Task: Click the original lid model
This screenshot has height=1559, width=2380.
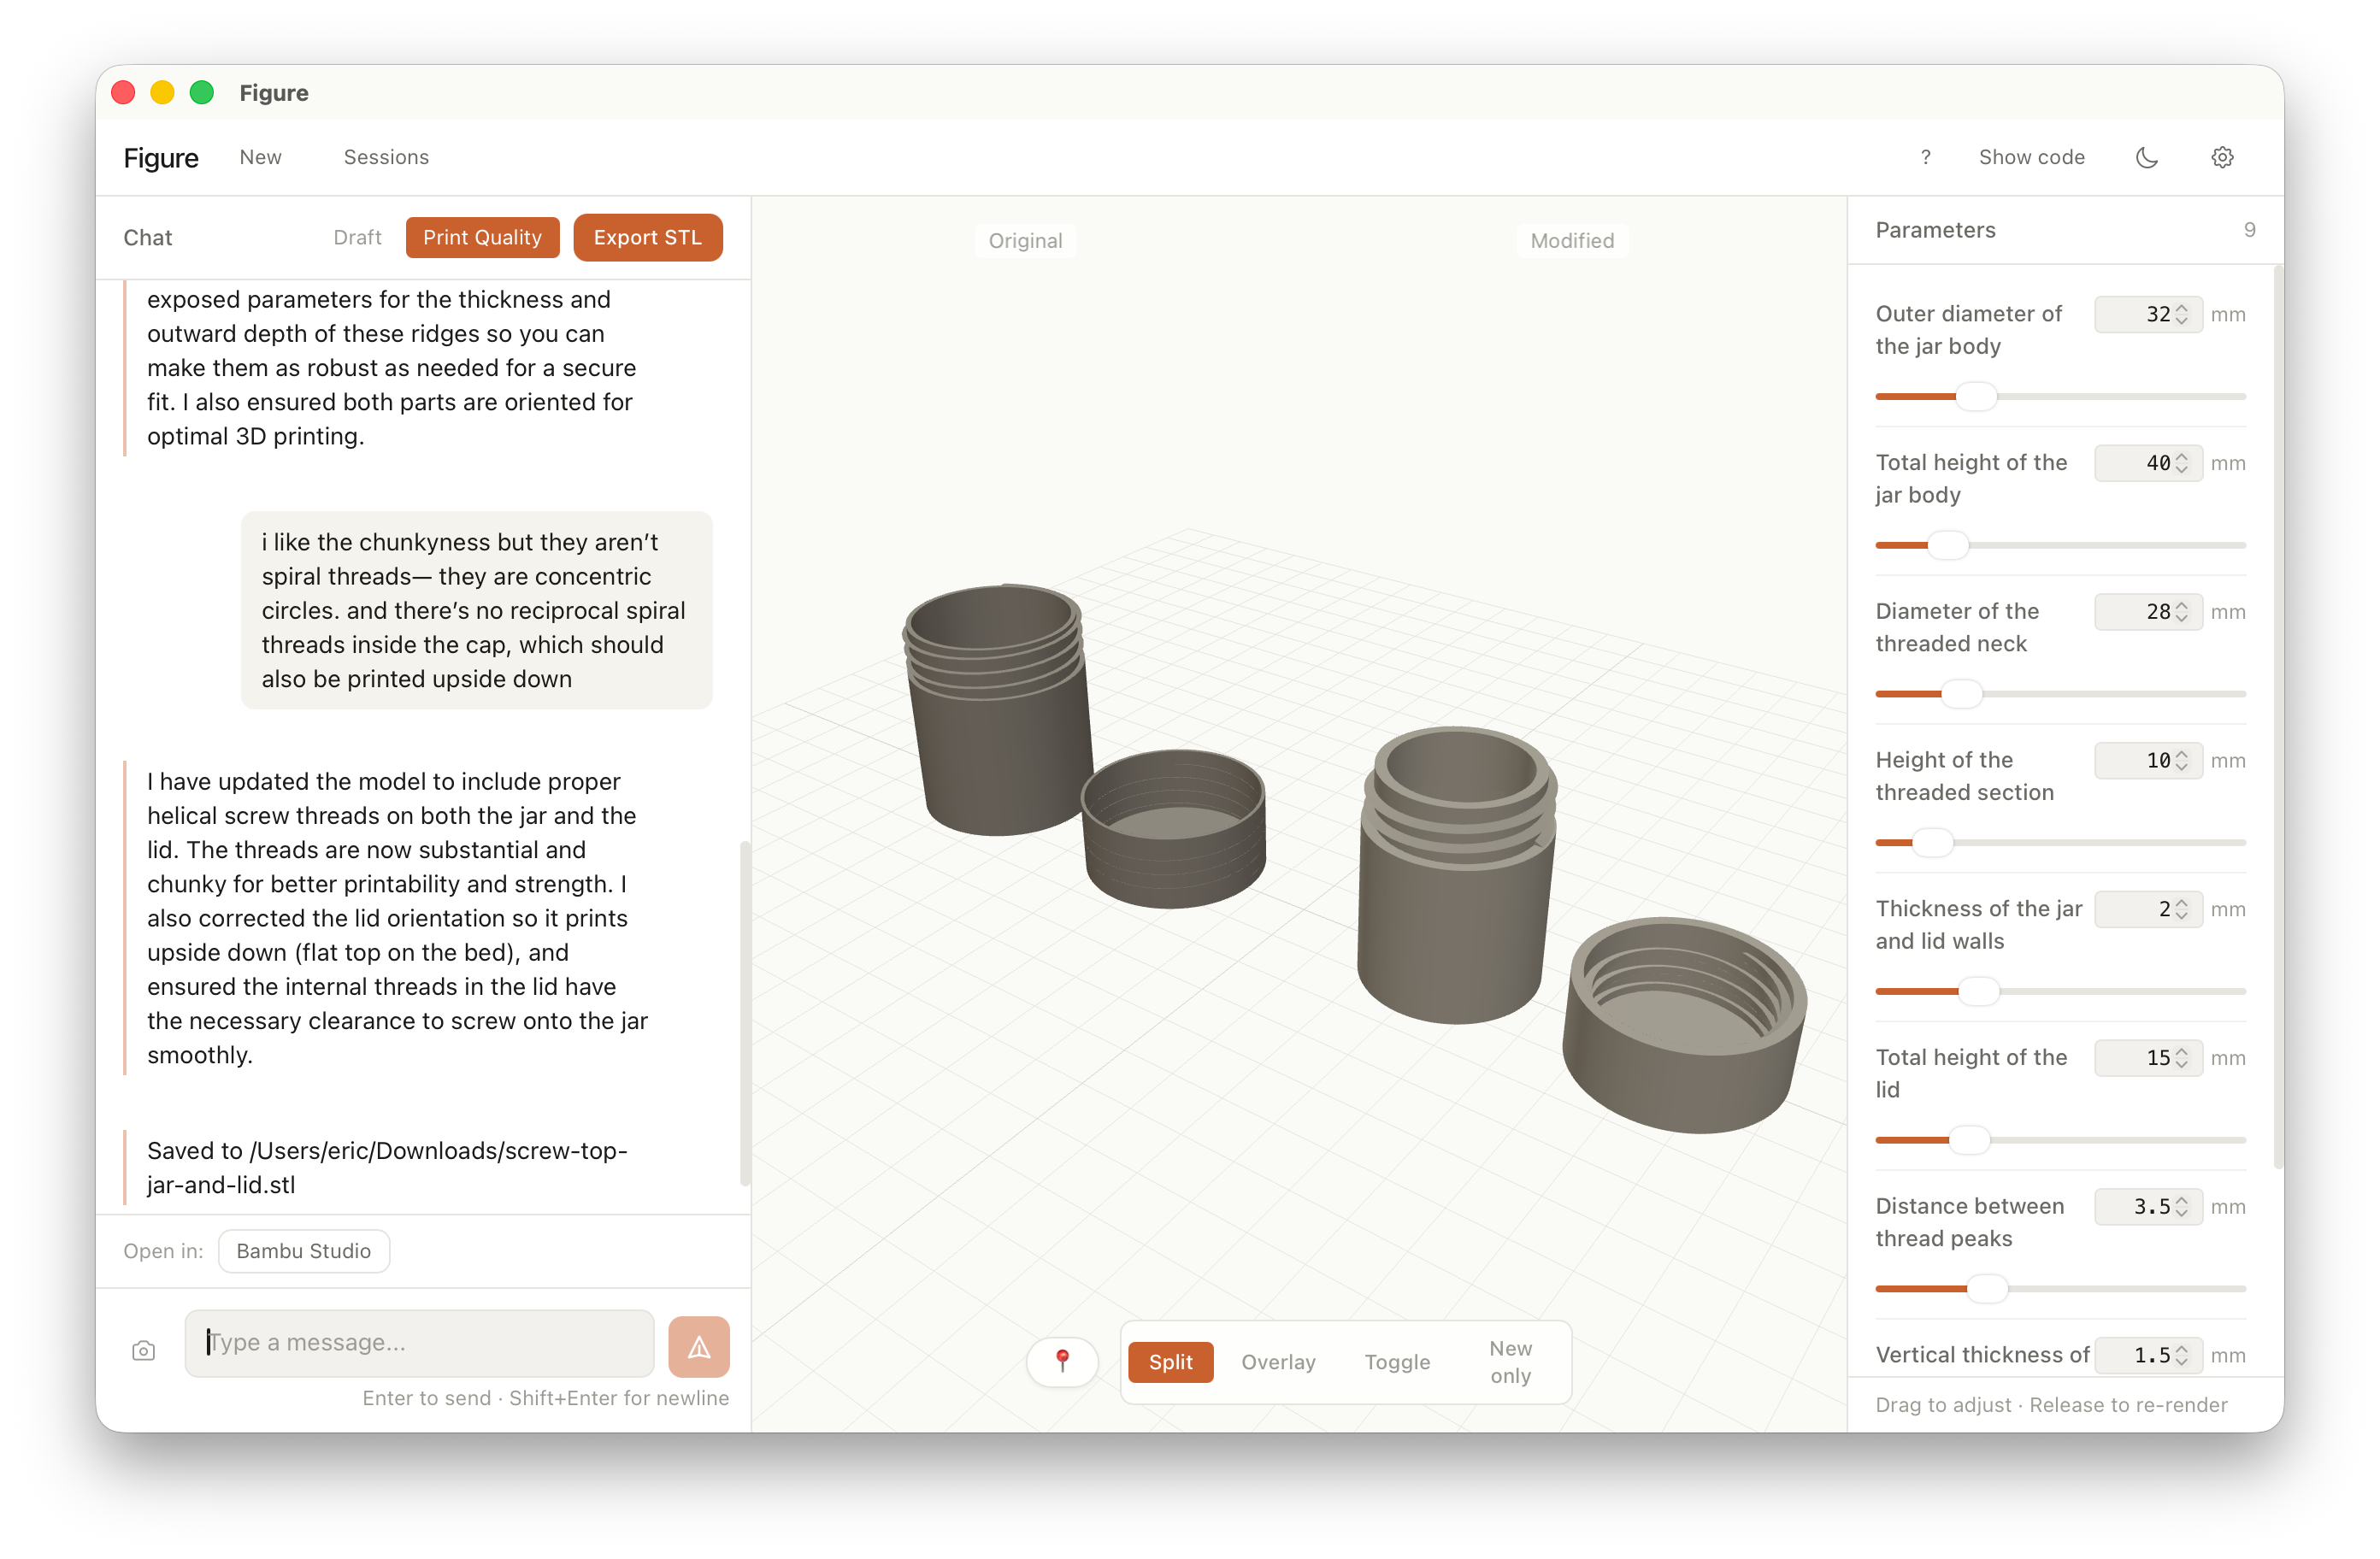Action: (x=1174, y=828)
